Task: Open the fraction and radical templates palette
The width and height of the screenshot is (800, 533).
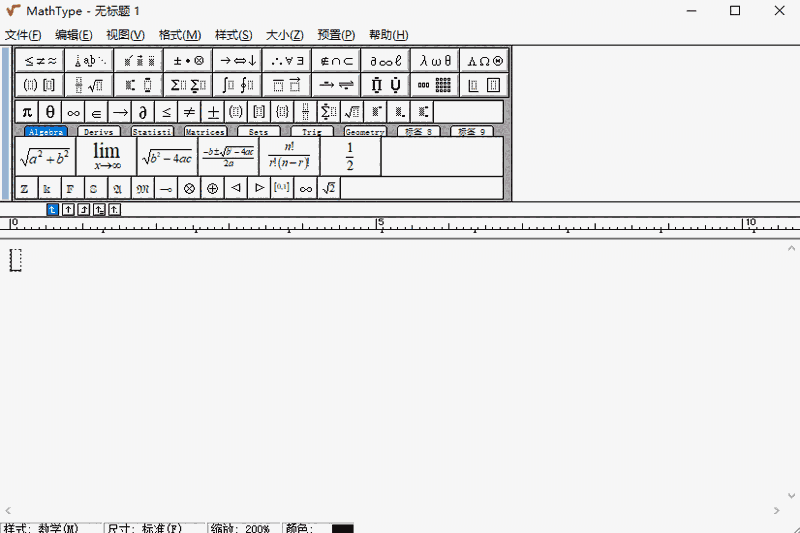Action: coord(89,85)
